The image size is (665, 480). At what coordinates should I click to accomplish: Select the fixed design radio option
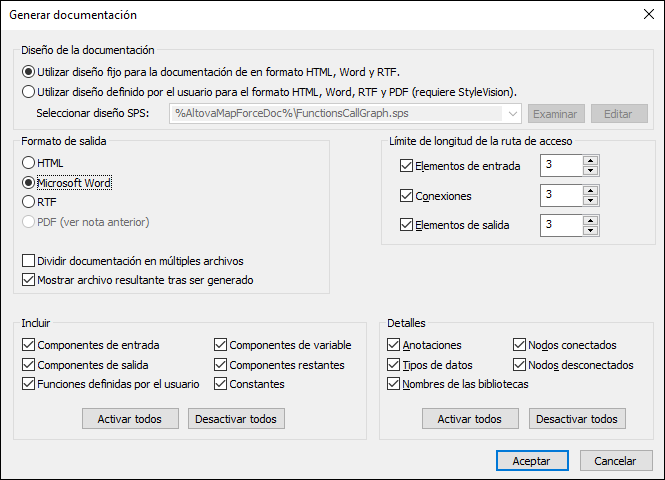[27, 72]
